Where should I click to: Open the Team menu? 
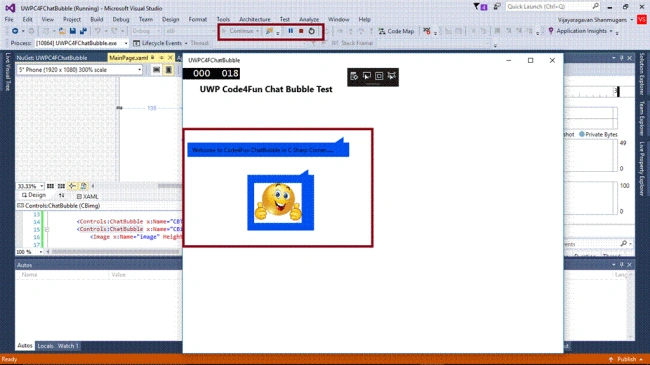pos(146,19)
